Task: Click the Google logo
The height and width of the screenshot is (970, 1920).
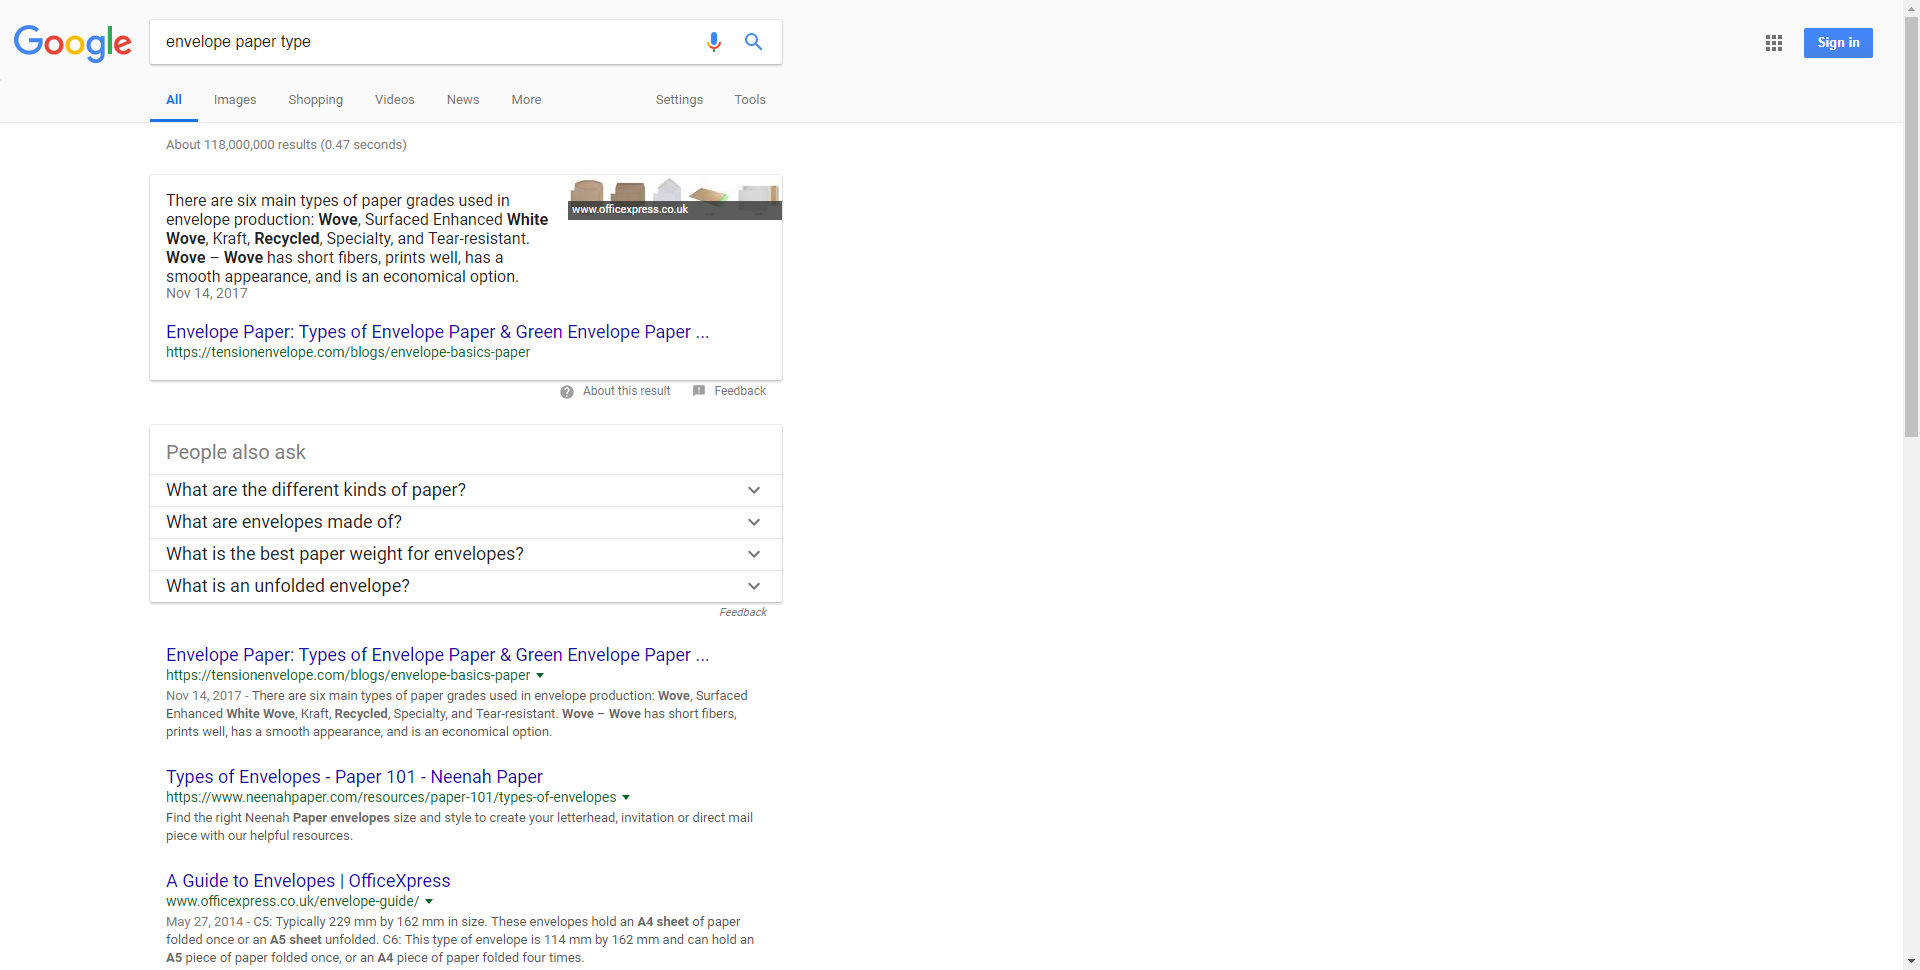Action: pyautogui.click(x=72, y=43)
